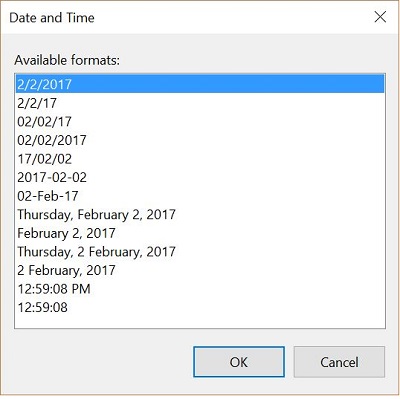The height and width of the screenshot is (399, 400).
Task: Pick the 02-Feb-17 format
Action: pyautogui.click(x=200, y=196)
